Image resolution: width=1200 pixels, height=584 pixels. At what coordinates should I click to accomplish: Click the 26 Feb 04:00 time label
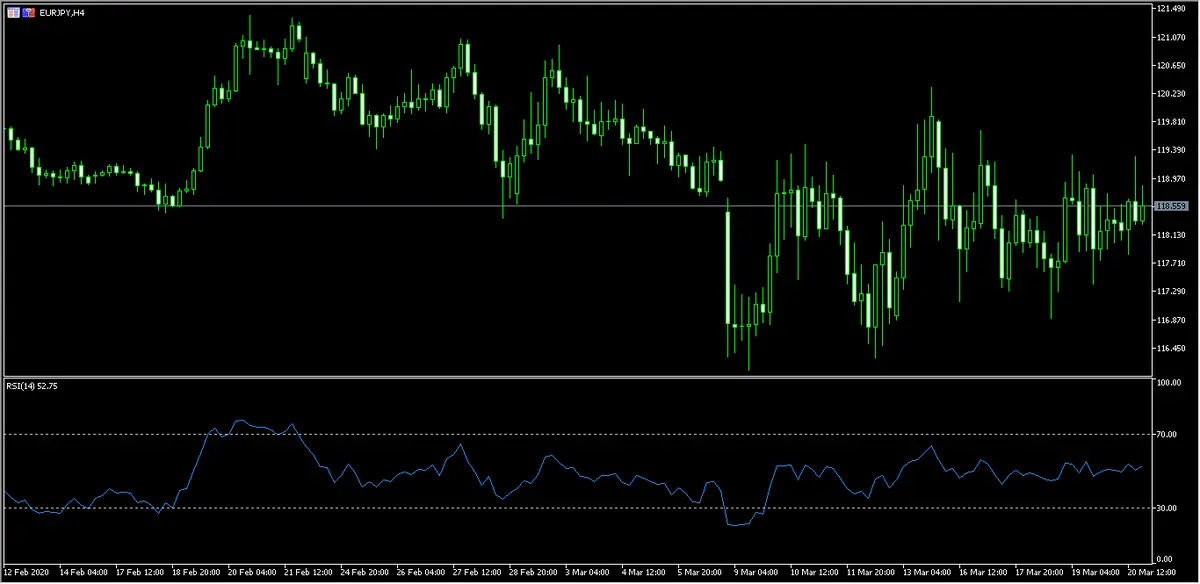(x=419, y=574)
